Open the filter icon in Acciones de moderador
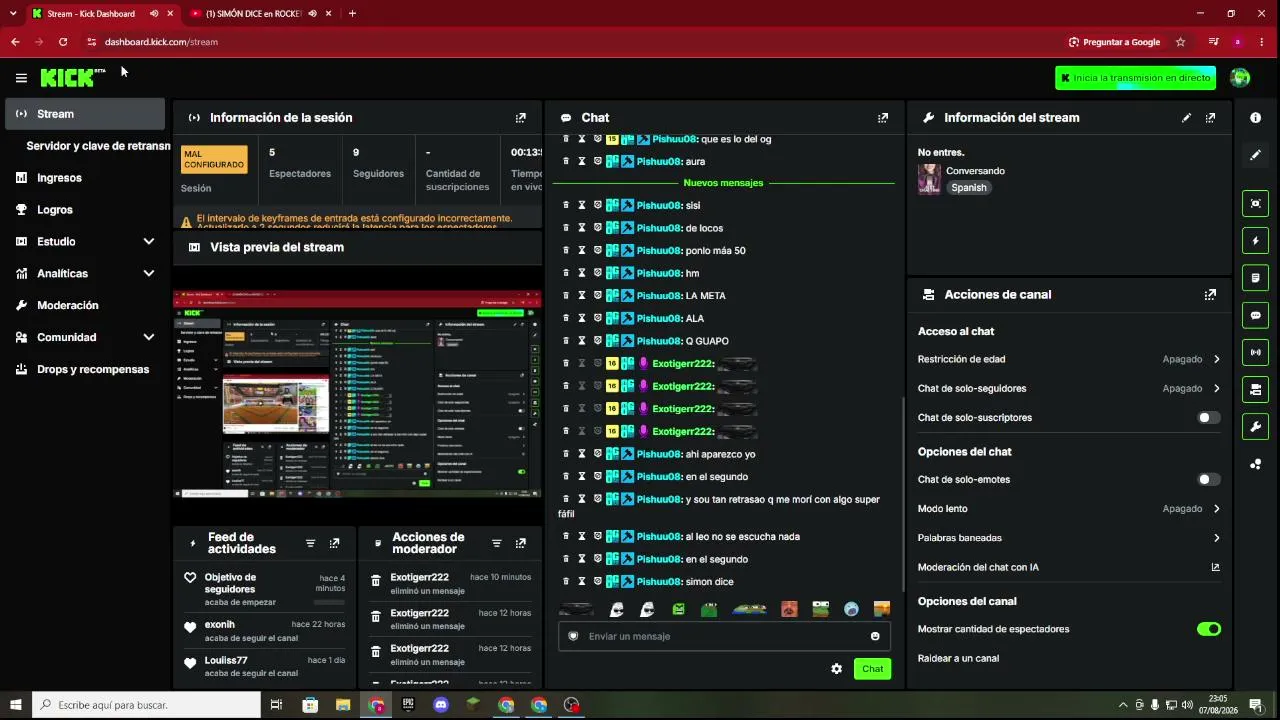Viewport: 1280px width, 720px height. click(x=496, y=543)
